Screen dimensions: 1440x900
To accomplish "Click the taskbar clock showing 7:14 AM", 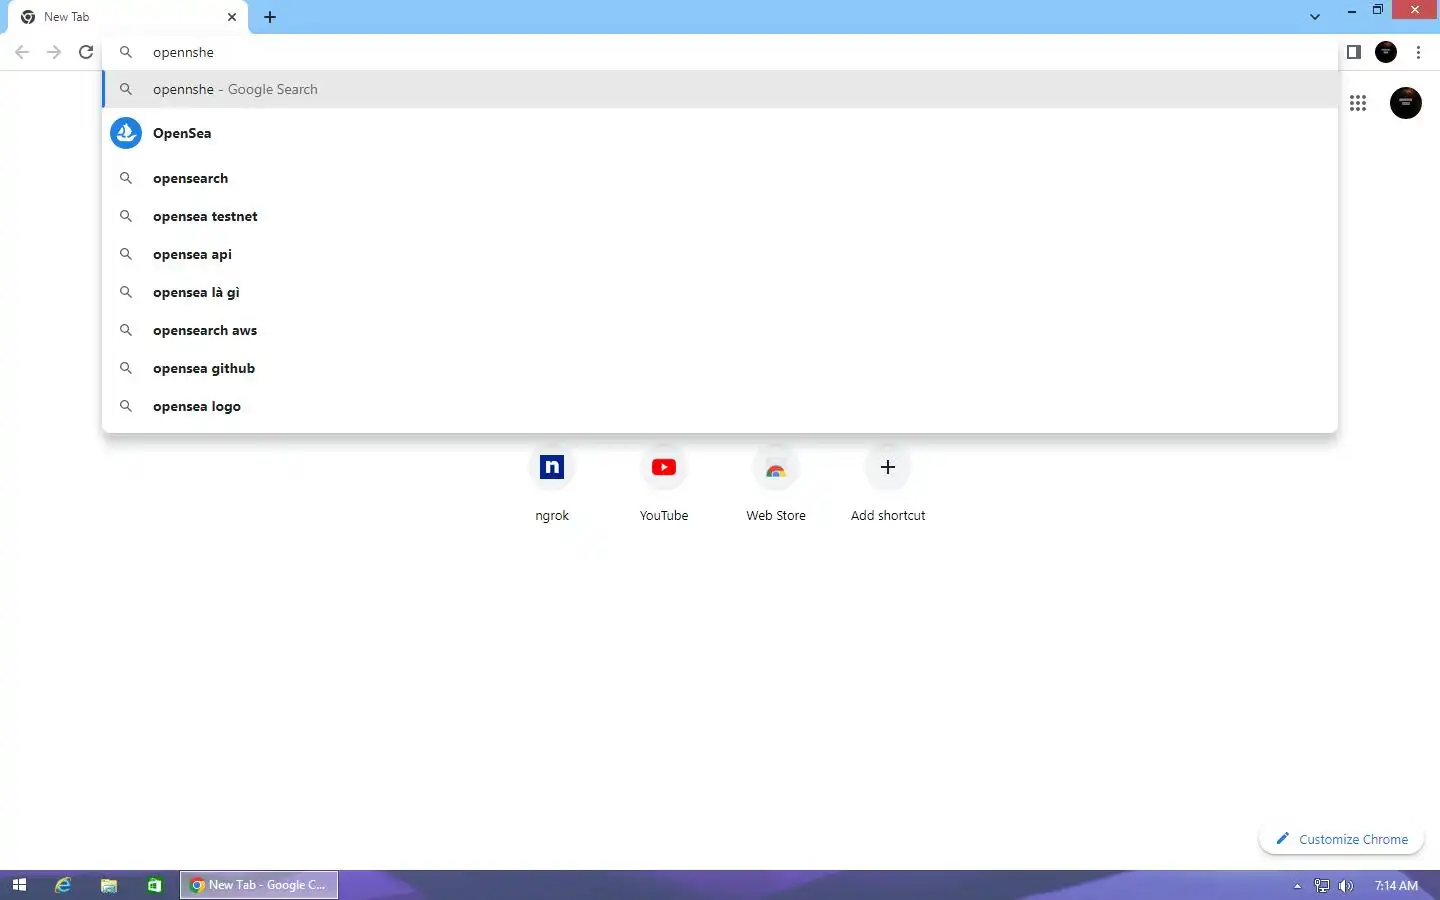I will (x=1396, y=886).
